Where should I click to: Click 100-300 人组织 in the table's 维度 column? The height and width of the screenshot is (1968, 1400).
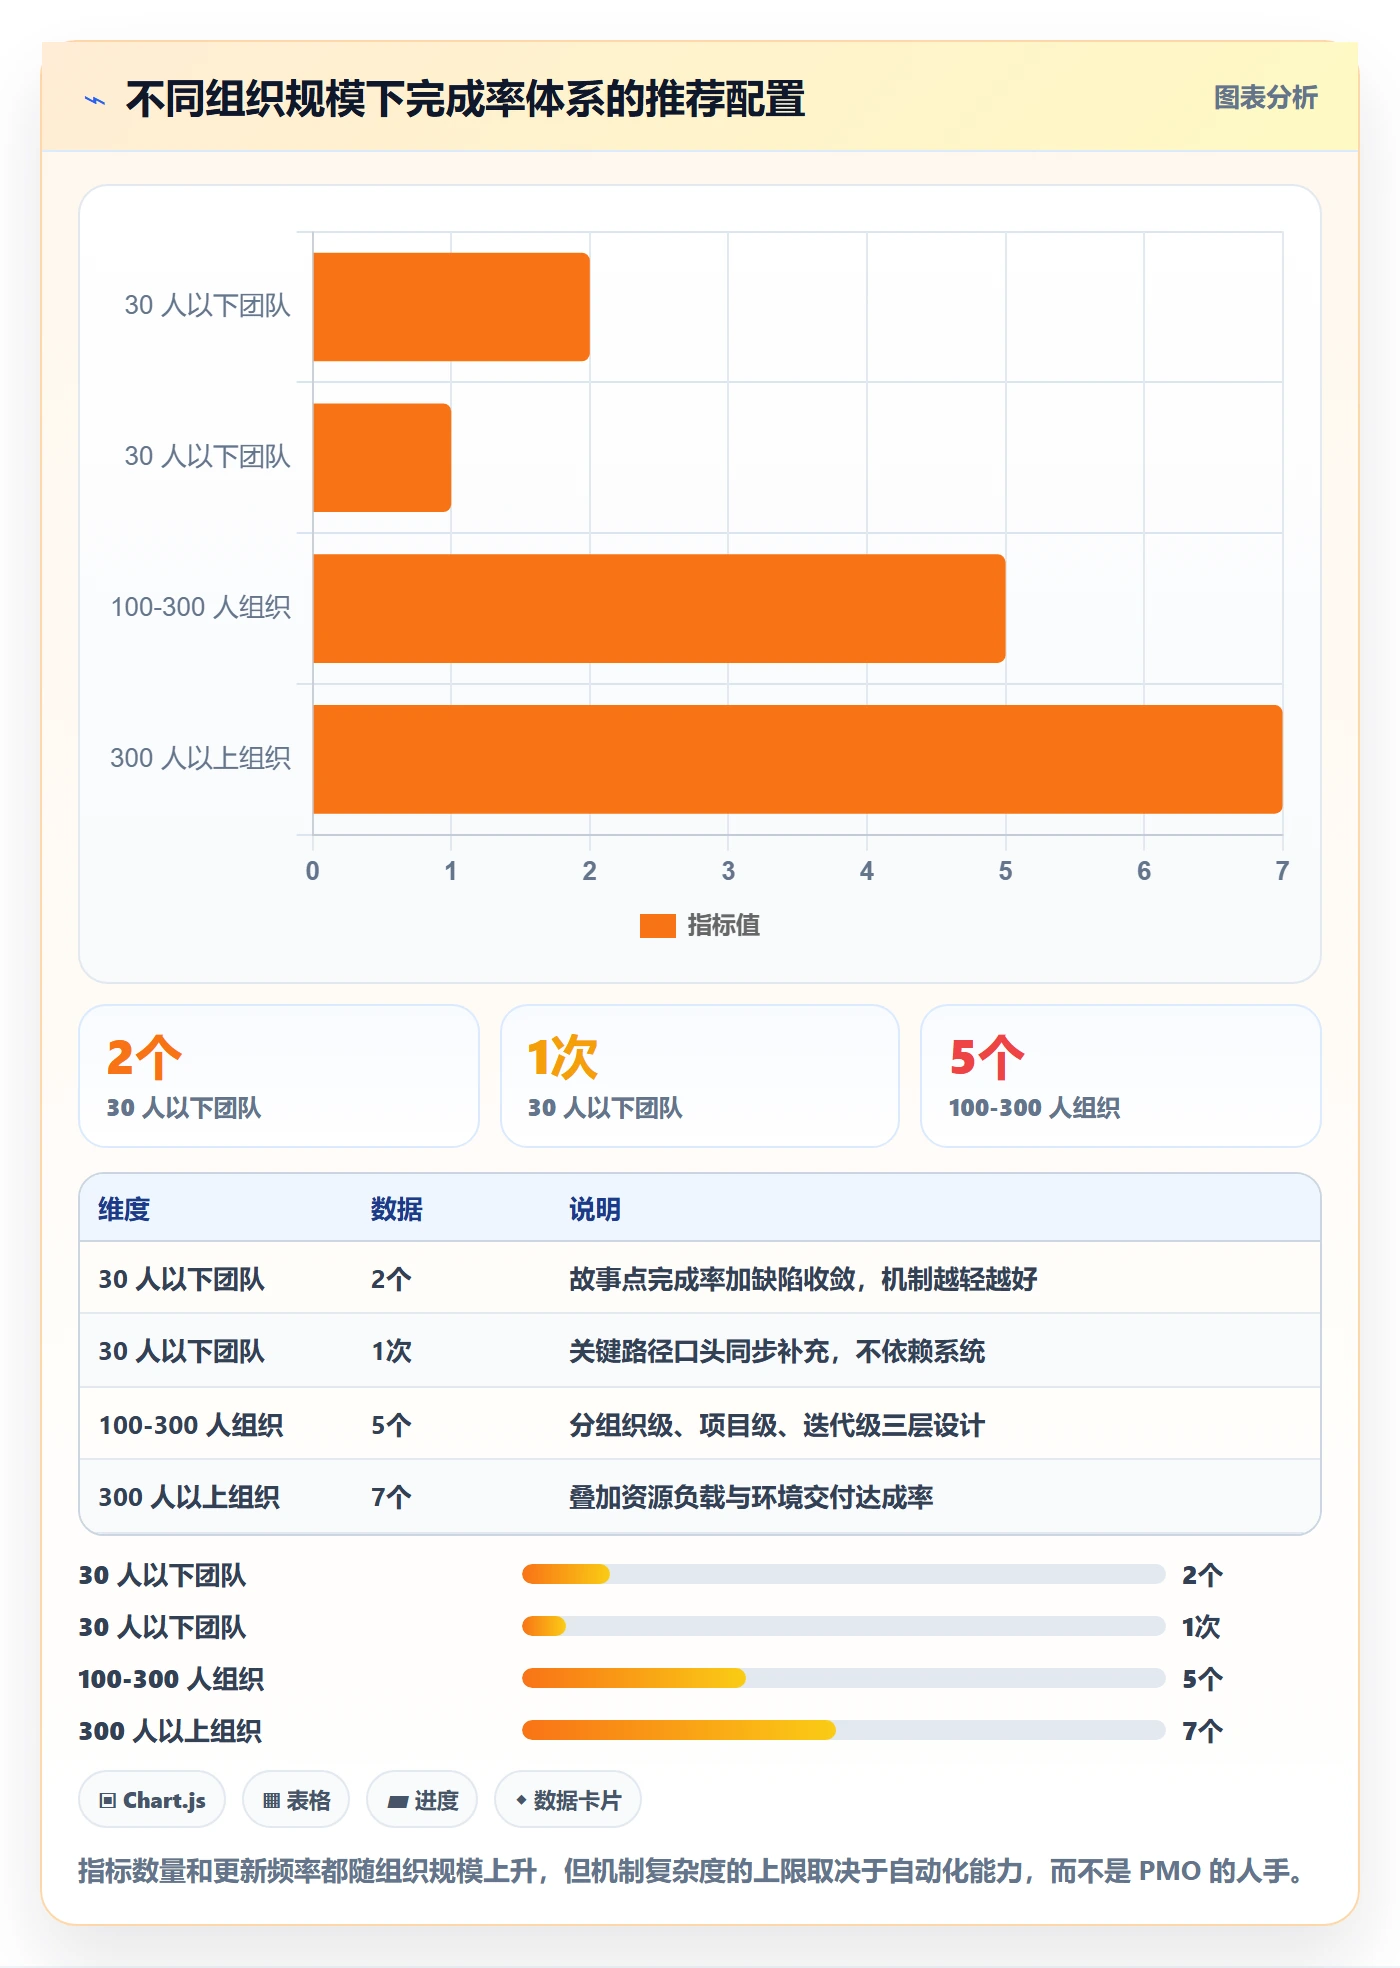pyautogui.click(x=191, y=1425)
